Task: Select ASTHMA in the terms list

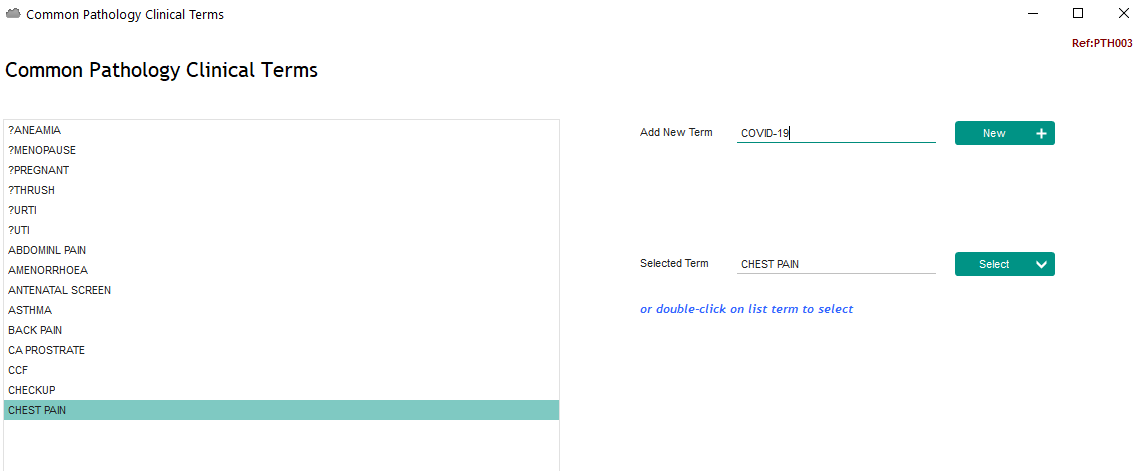Action: tap(281, 311)
